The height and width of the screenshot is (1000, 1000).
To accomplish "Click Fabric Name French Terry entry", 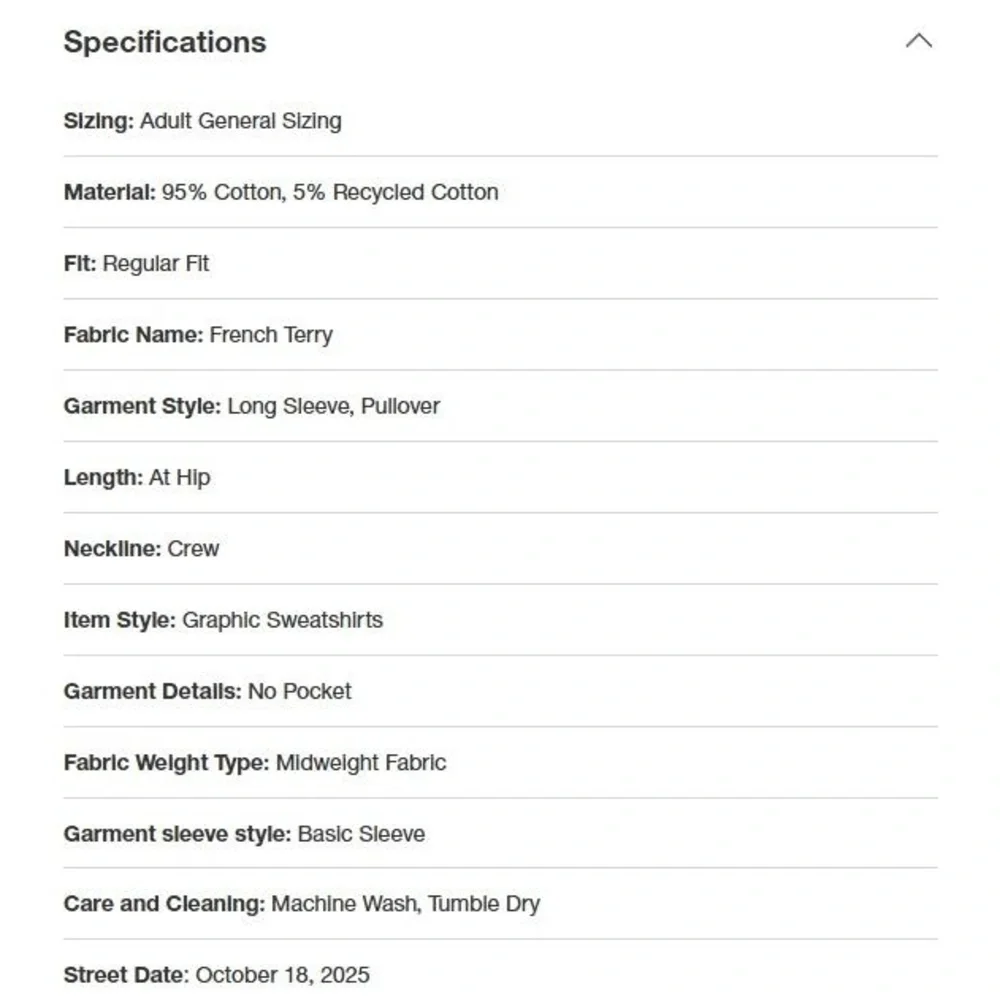I will tap(198, 335).
